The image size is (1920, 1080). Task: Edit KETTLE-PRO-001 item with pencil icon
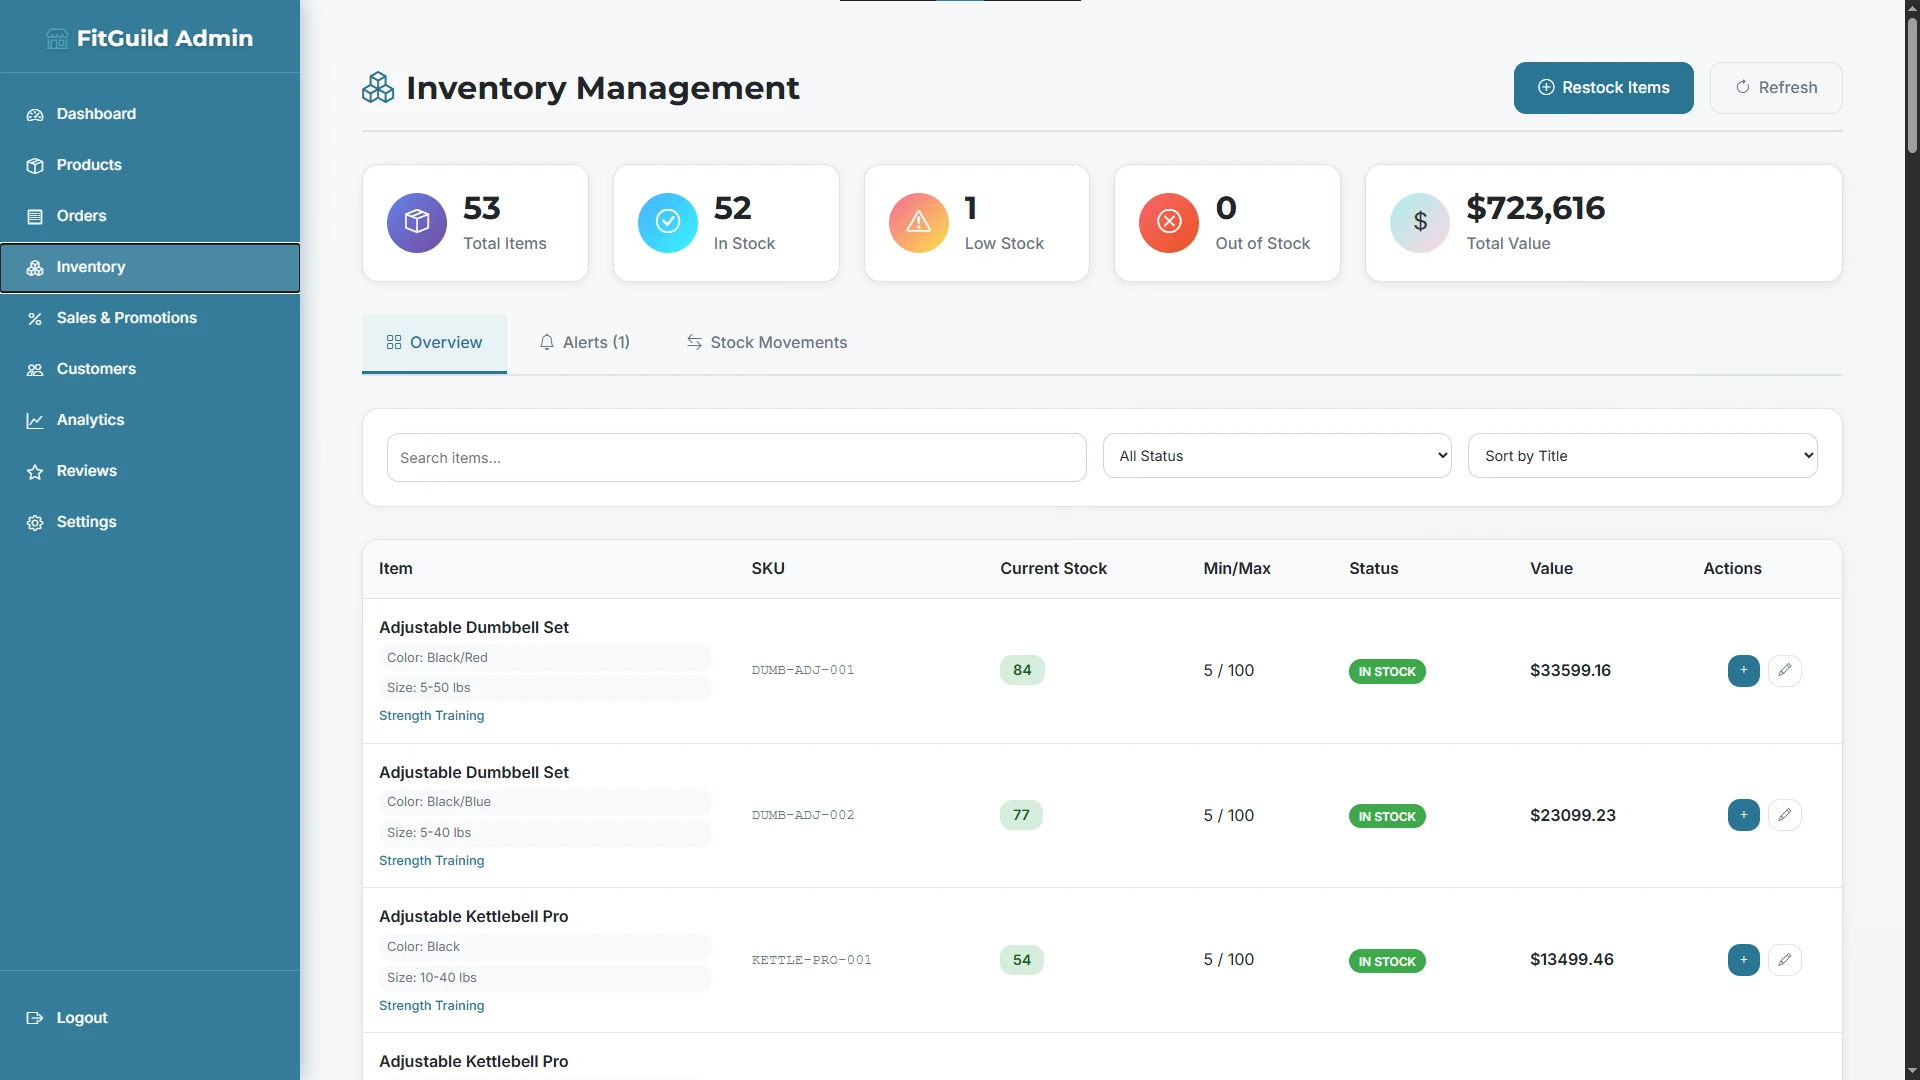pos(1785,960)
